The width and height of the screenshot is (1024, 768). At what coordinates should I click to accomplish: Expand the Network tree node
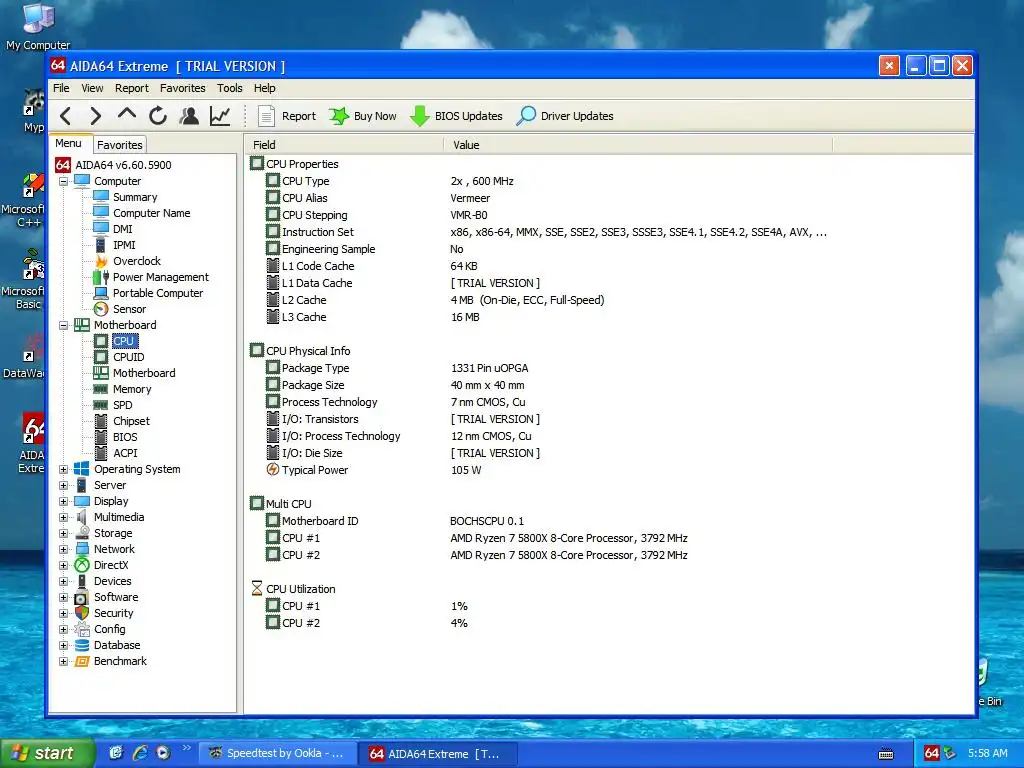[x=63, y=549]
